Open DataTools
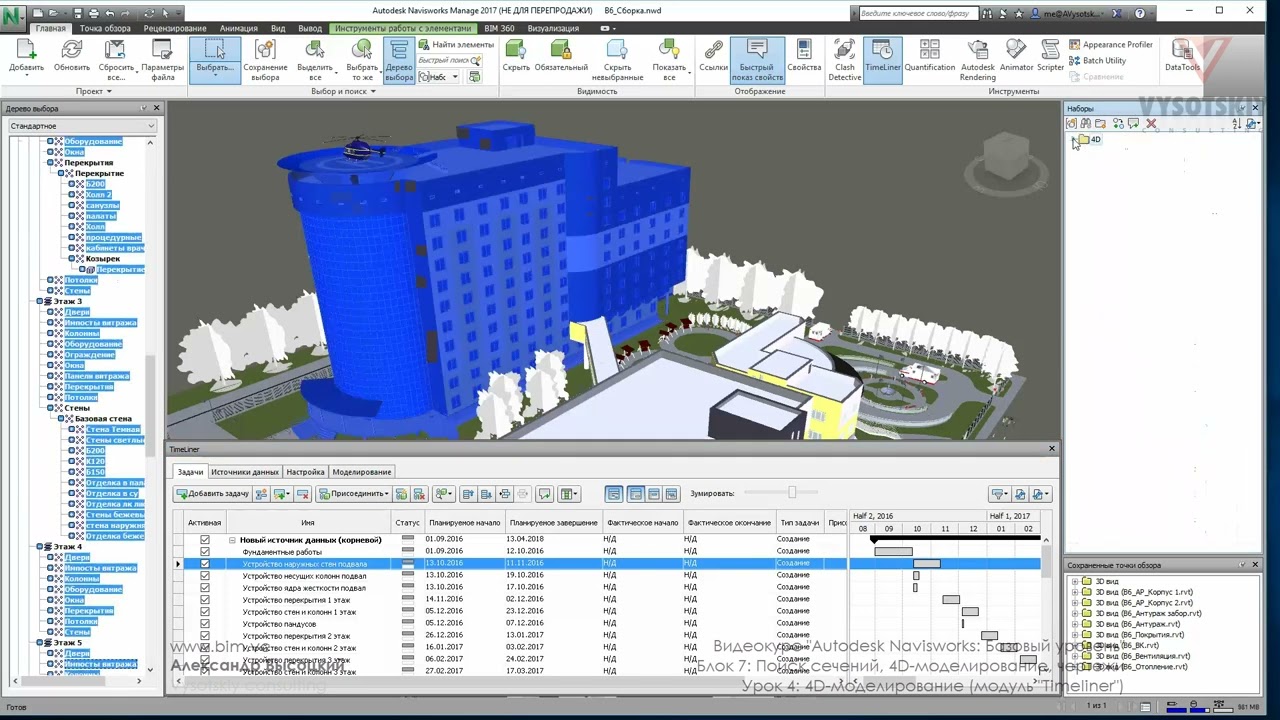Image resolution: width=1280 pixels, height=720 pixels. [x=1182, y=56]
